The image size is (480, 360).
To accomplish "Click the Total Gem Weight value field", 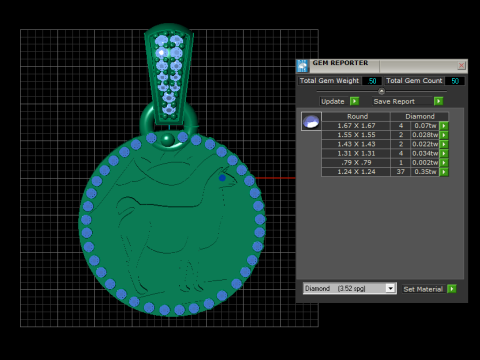I will tap(372, 81).
